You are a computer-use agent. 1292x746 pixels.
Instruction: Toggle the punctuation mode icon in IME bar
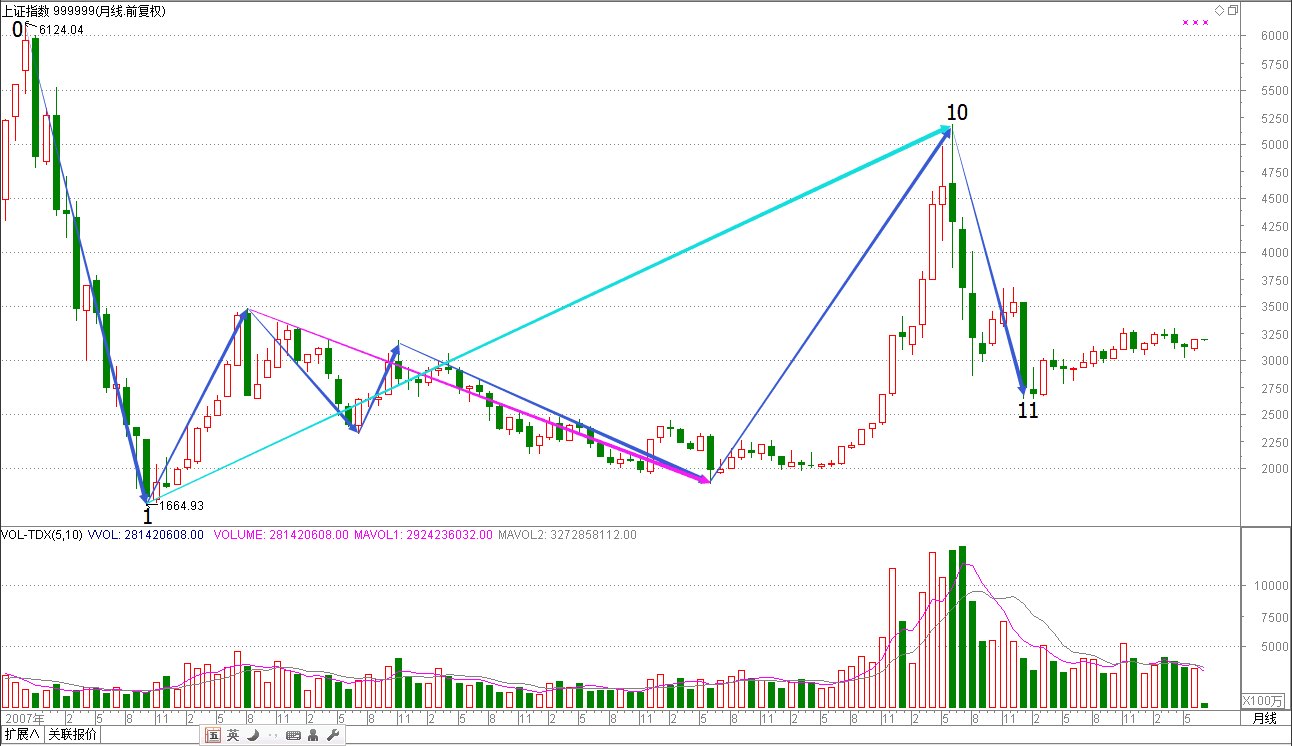click(273, 735)
